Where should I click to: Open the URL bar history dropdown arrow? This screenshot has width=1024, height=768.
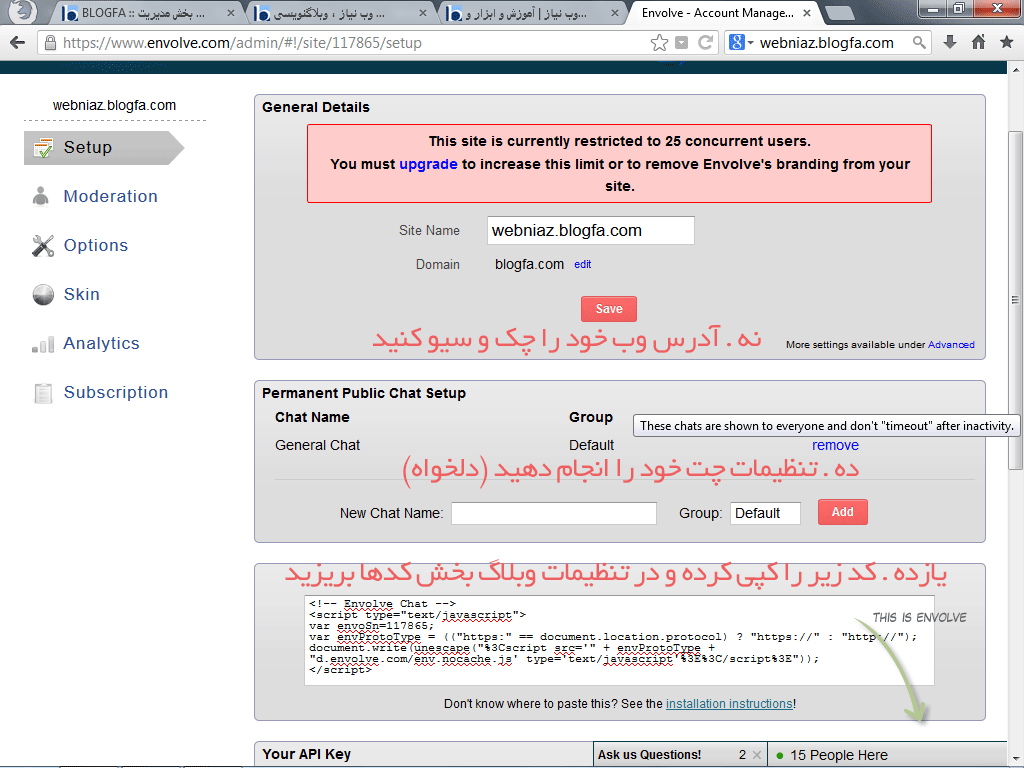point(681,43)
